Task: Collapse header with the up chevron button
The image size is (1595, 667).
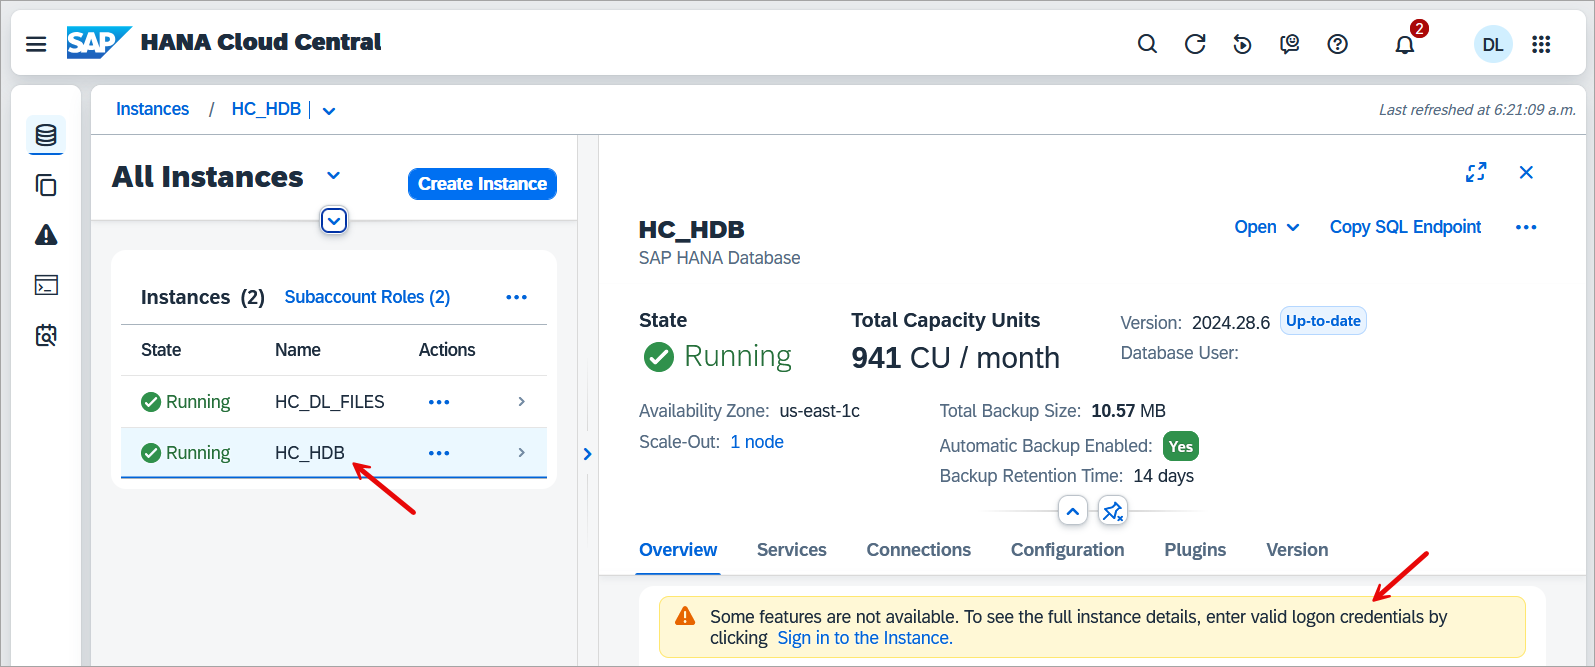Action: 1072,511
